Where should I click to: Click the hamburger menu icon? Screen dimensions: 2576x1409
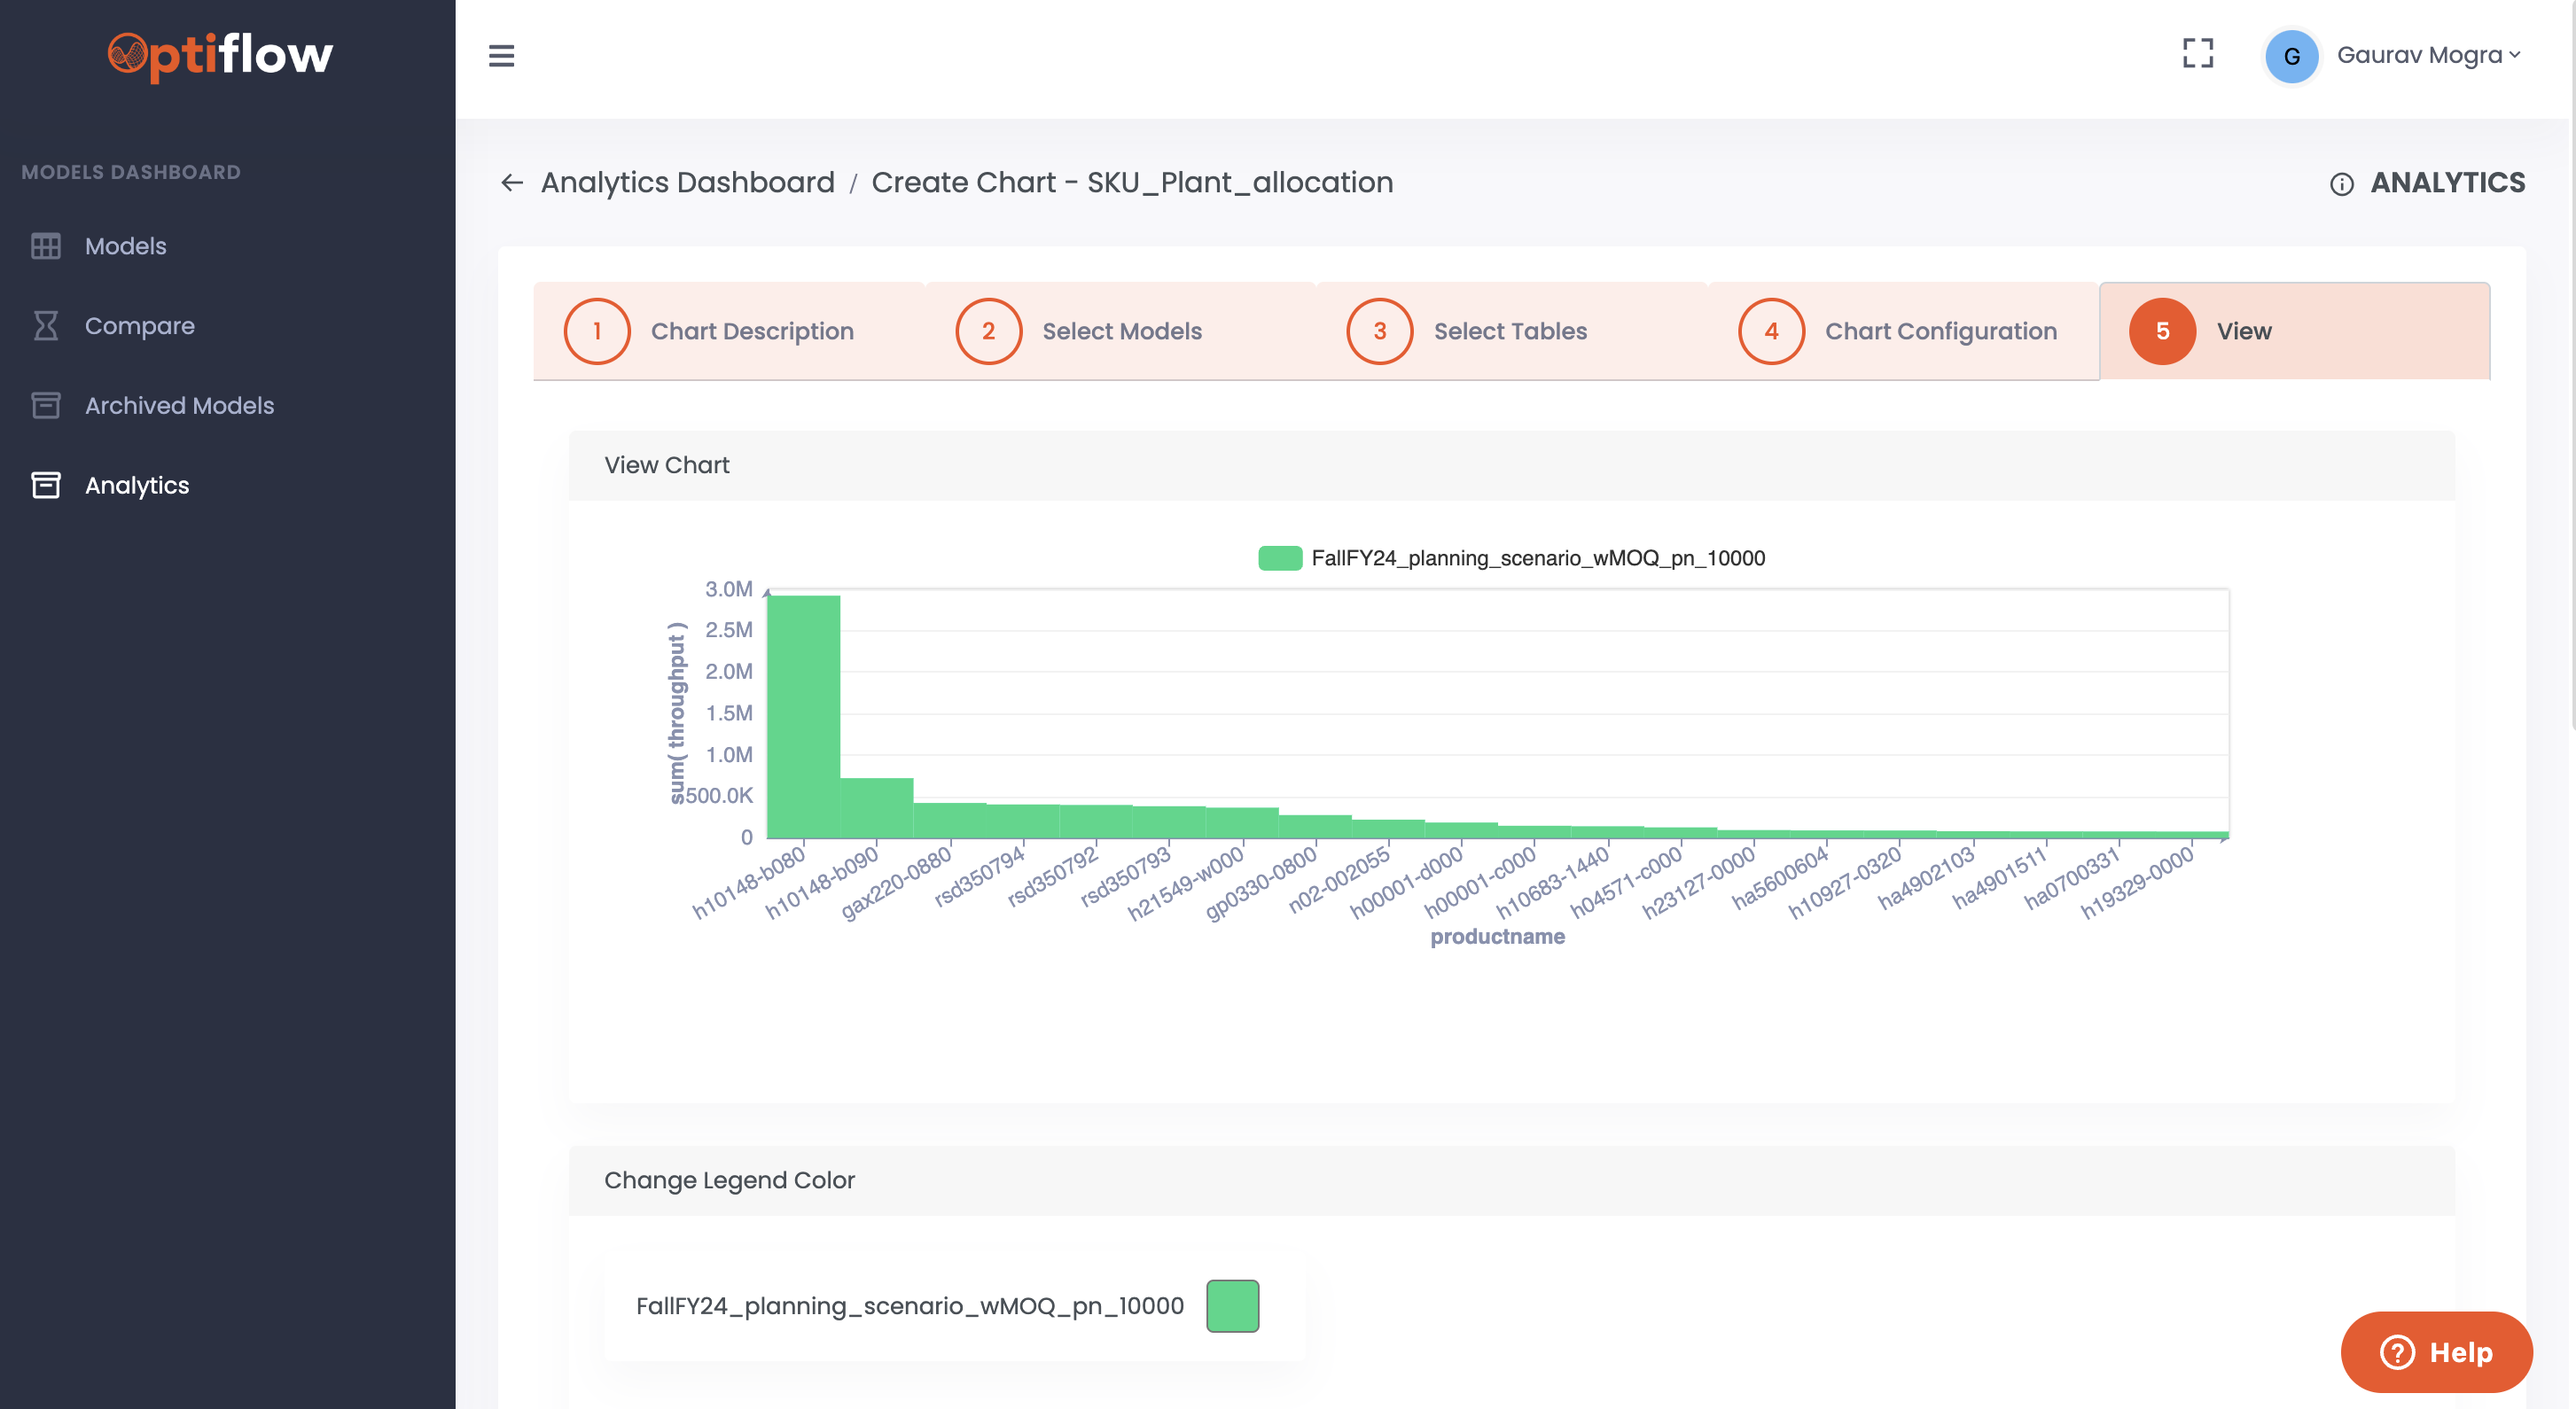point(501,56)
